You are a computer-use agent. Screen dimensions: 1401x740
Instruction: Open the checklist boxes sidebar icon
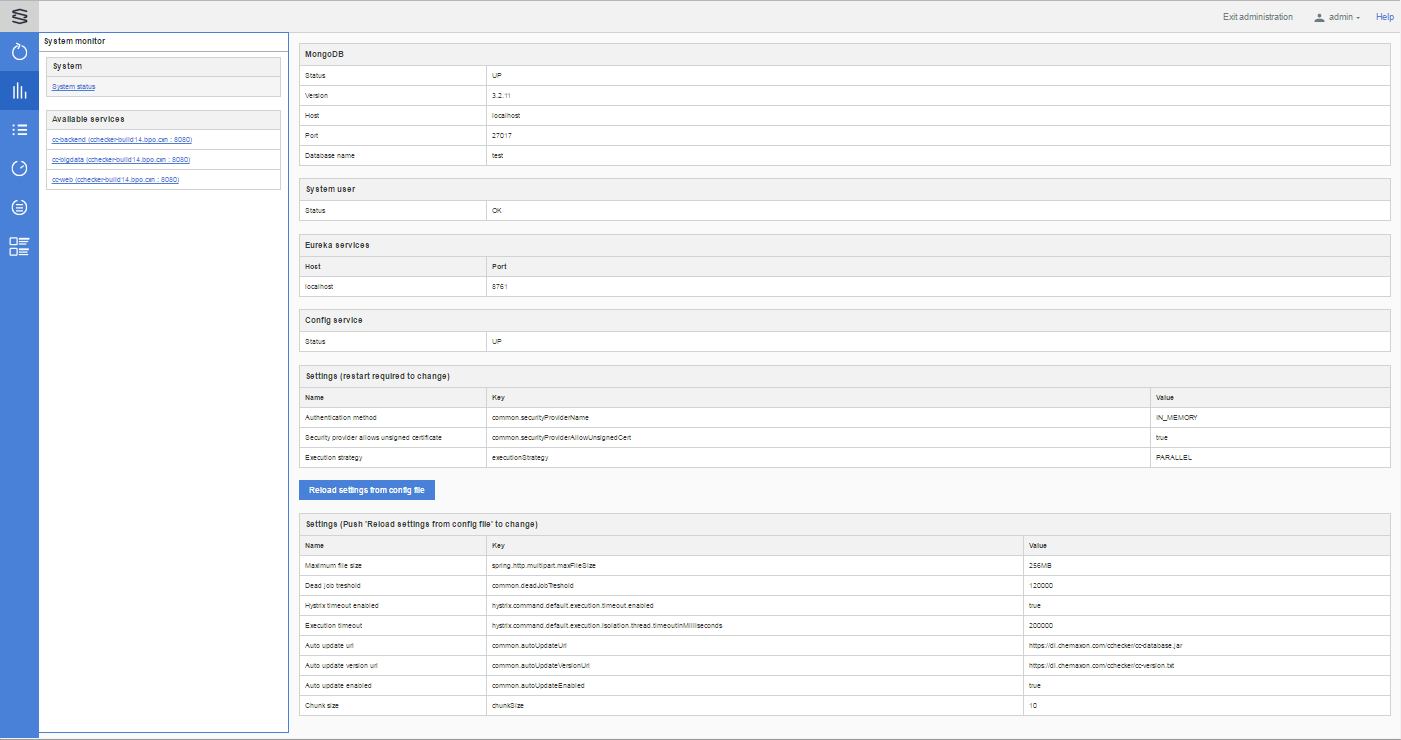(19, 246)
